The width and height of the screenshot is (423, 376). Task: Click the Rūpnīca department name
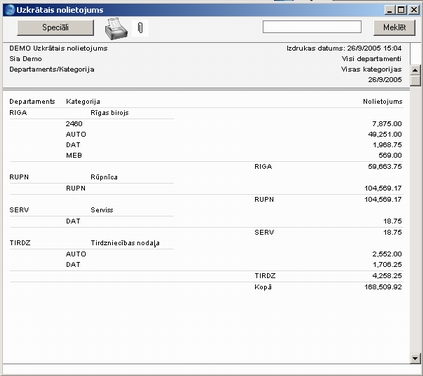[104, 177]
